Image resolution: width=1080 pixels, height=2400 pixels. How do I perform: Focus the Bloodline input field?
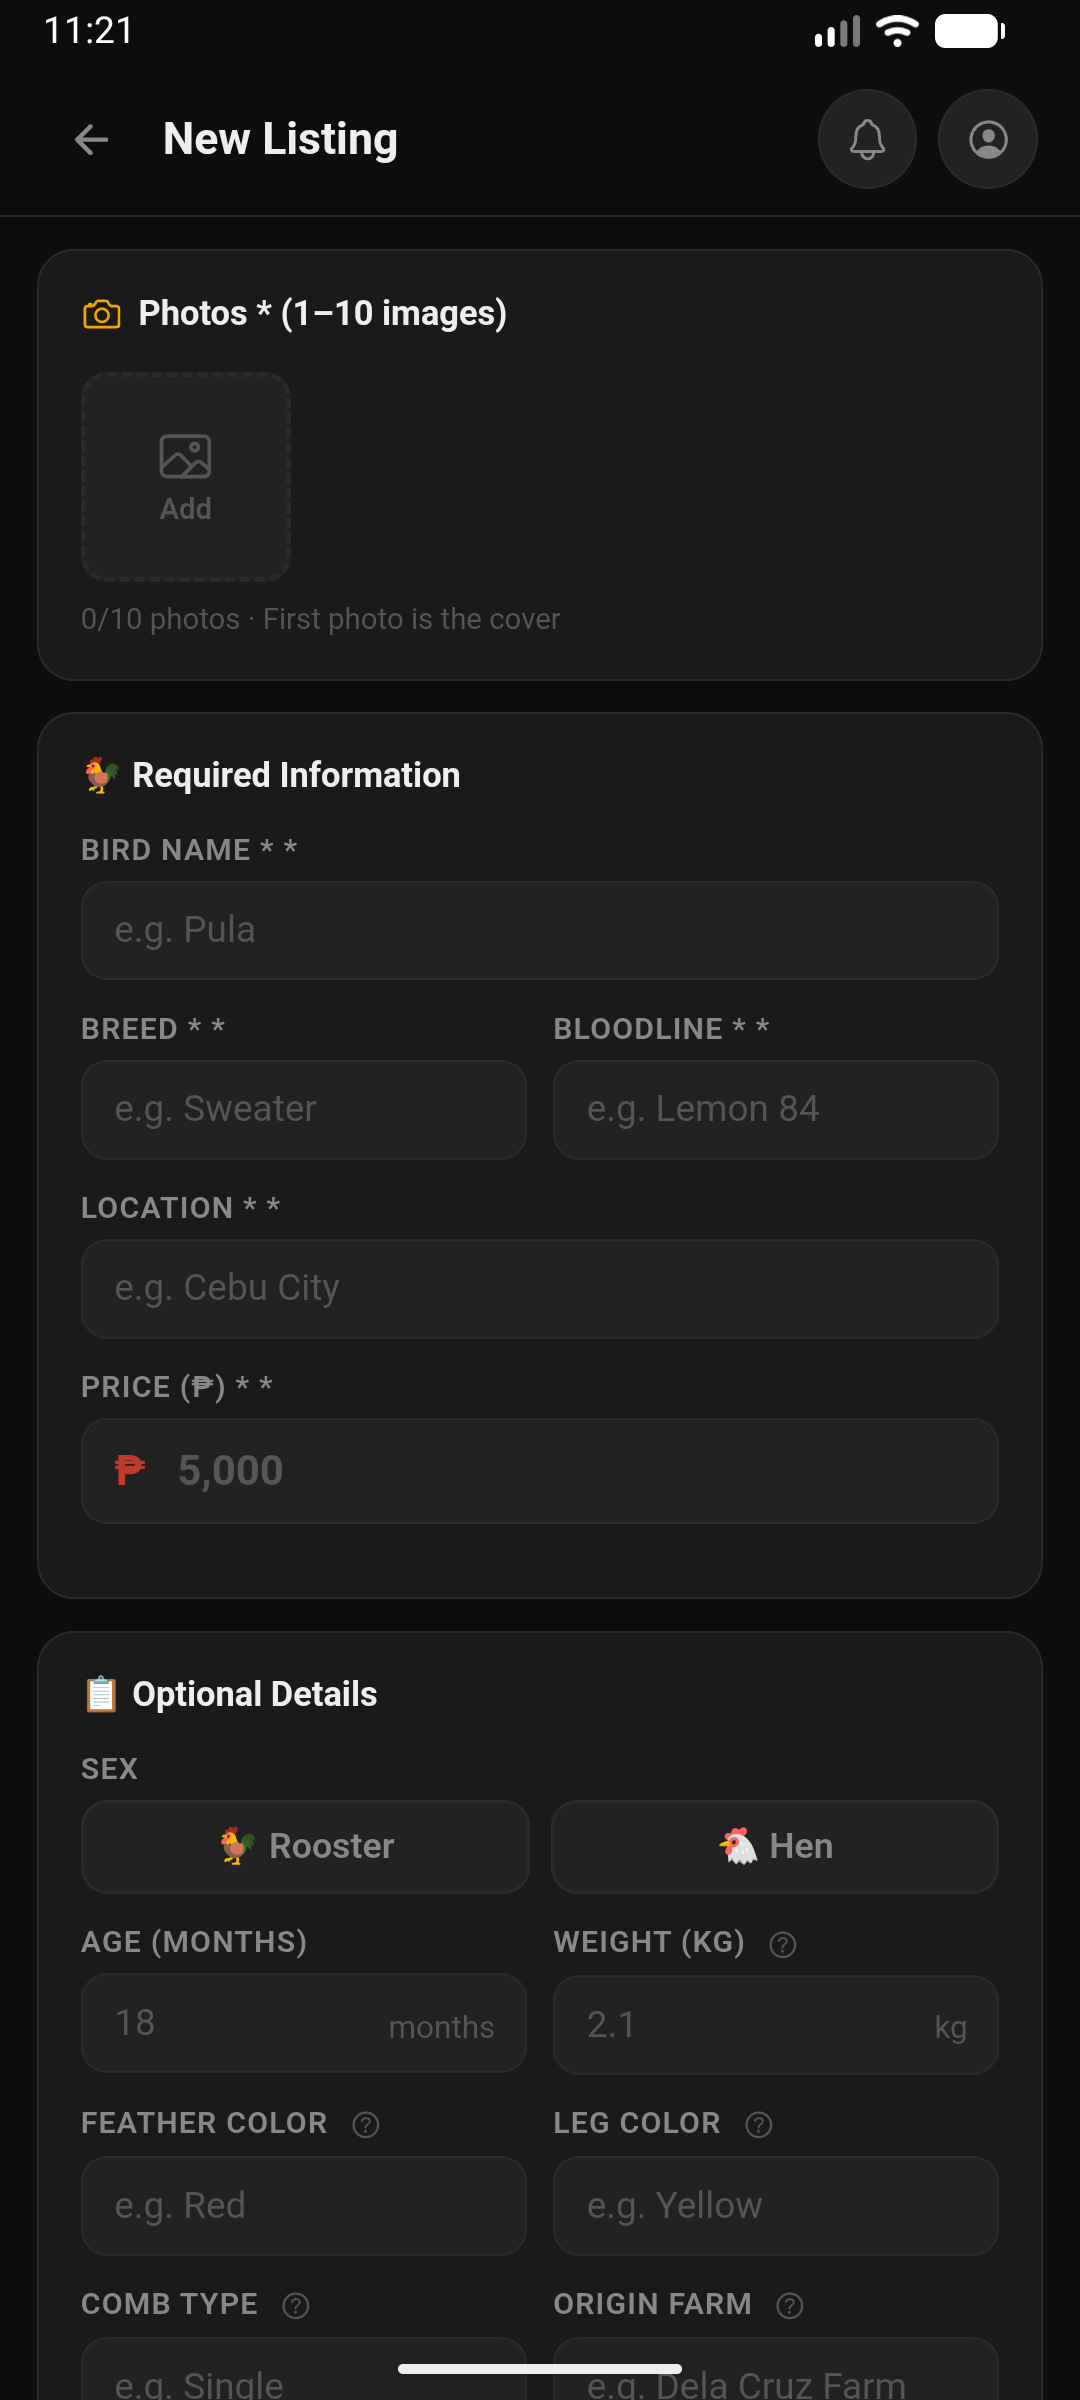tap(775, 1110)
